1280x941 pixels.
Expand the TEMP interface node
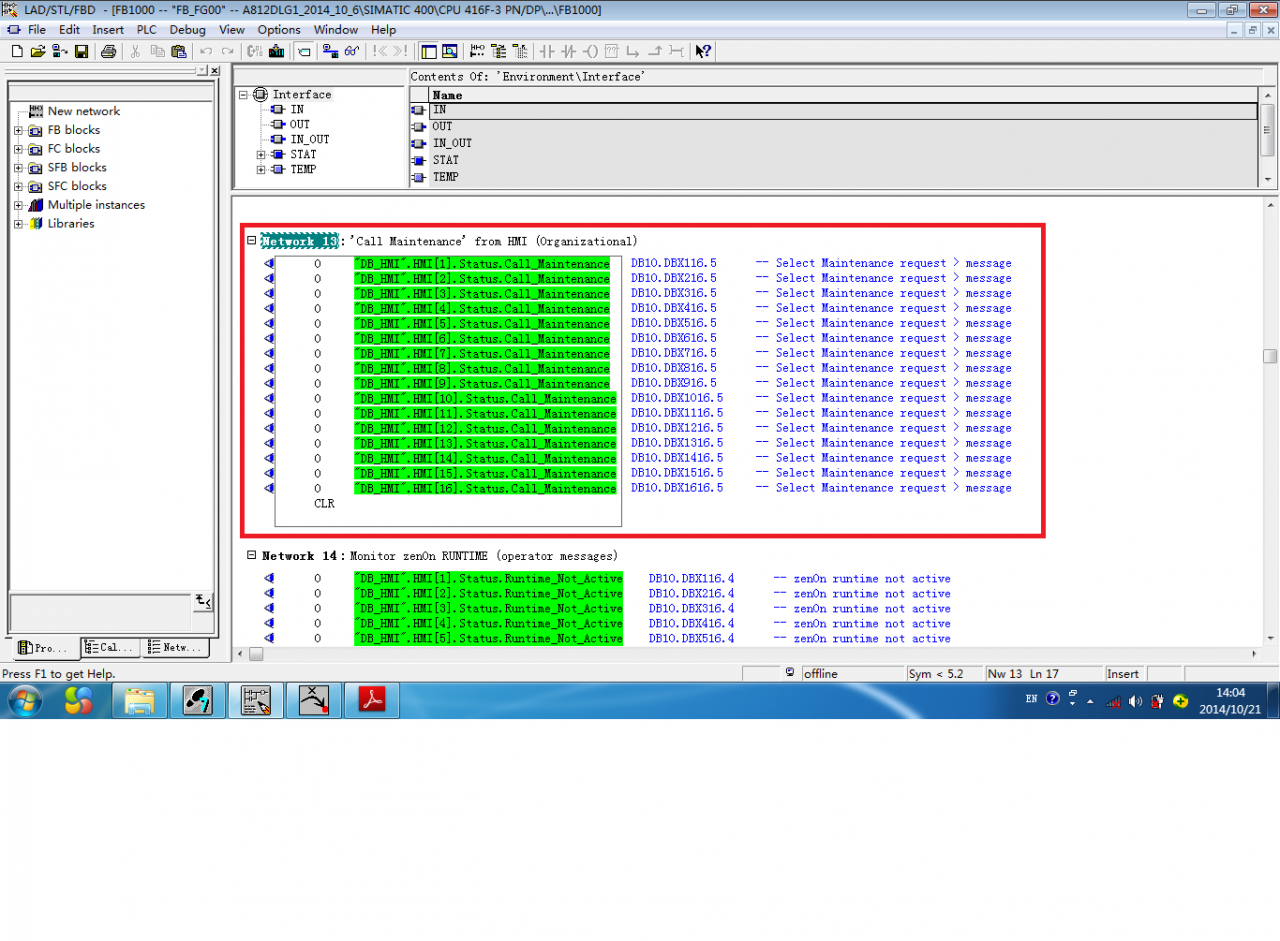[x=262, y=170]
